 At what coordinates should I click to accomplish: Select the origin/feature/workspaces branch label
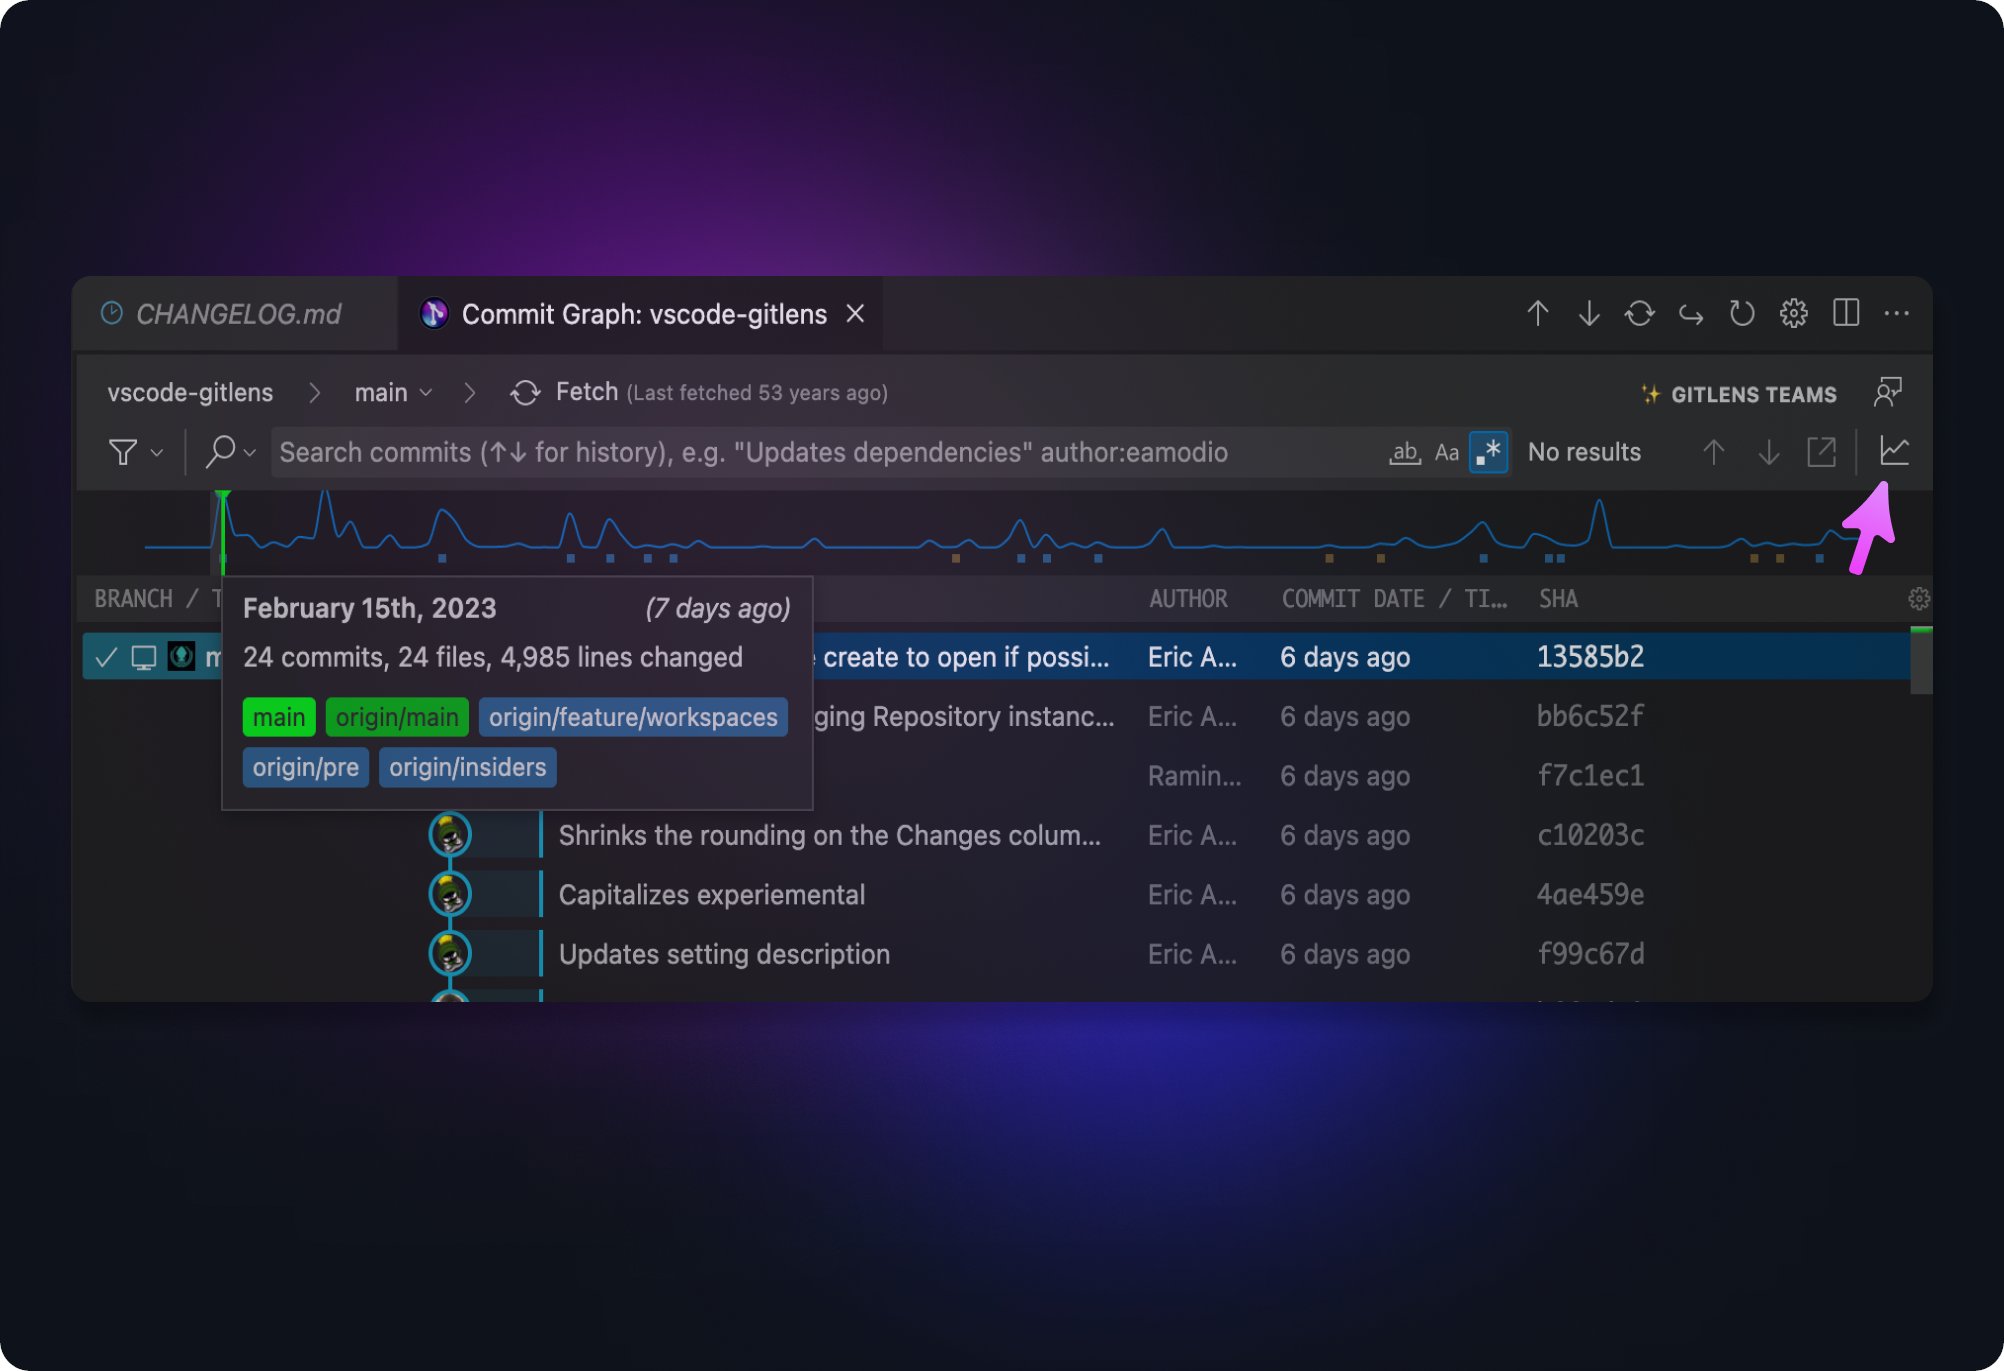632,716
